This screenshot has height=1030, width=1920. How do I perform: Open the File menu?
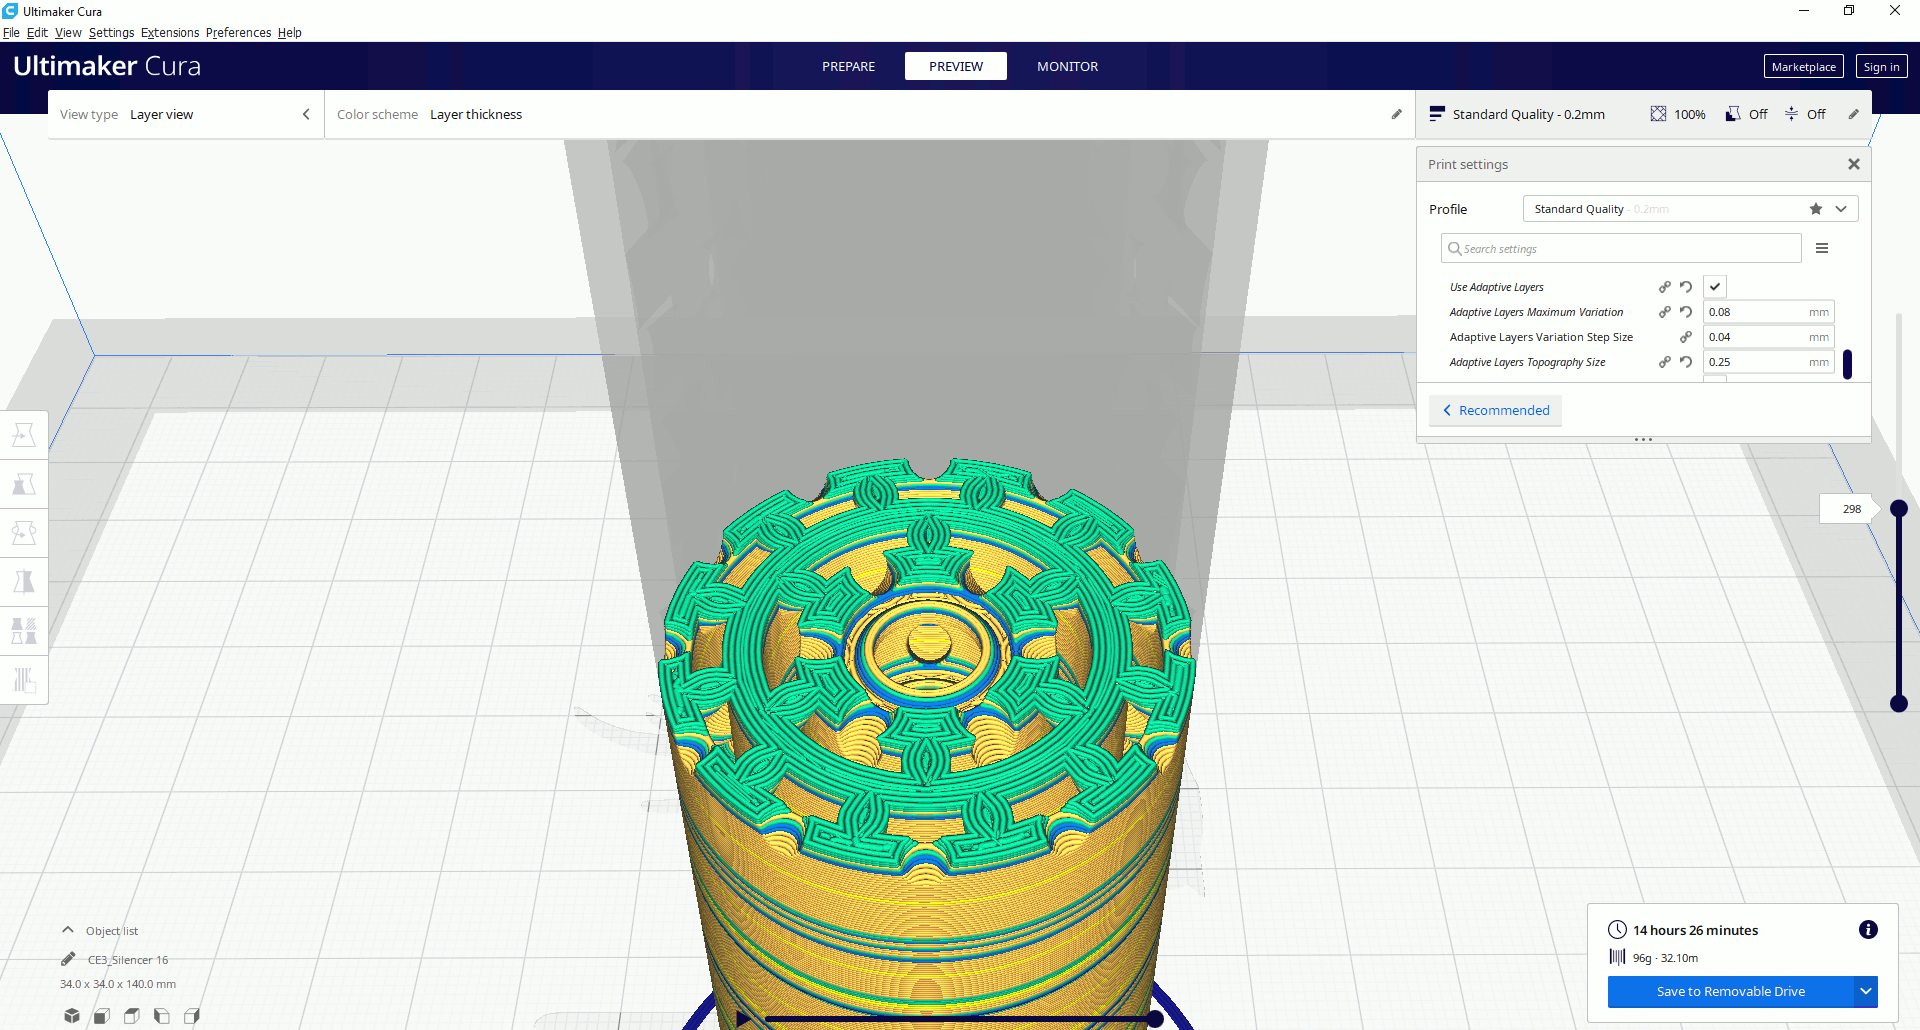coord(11,32)
